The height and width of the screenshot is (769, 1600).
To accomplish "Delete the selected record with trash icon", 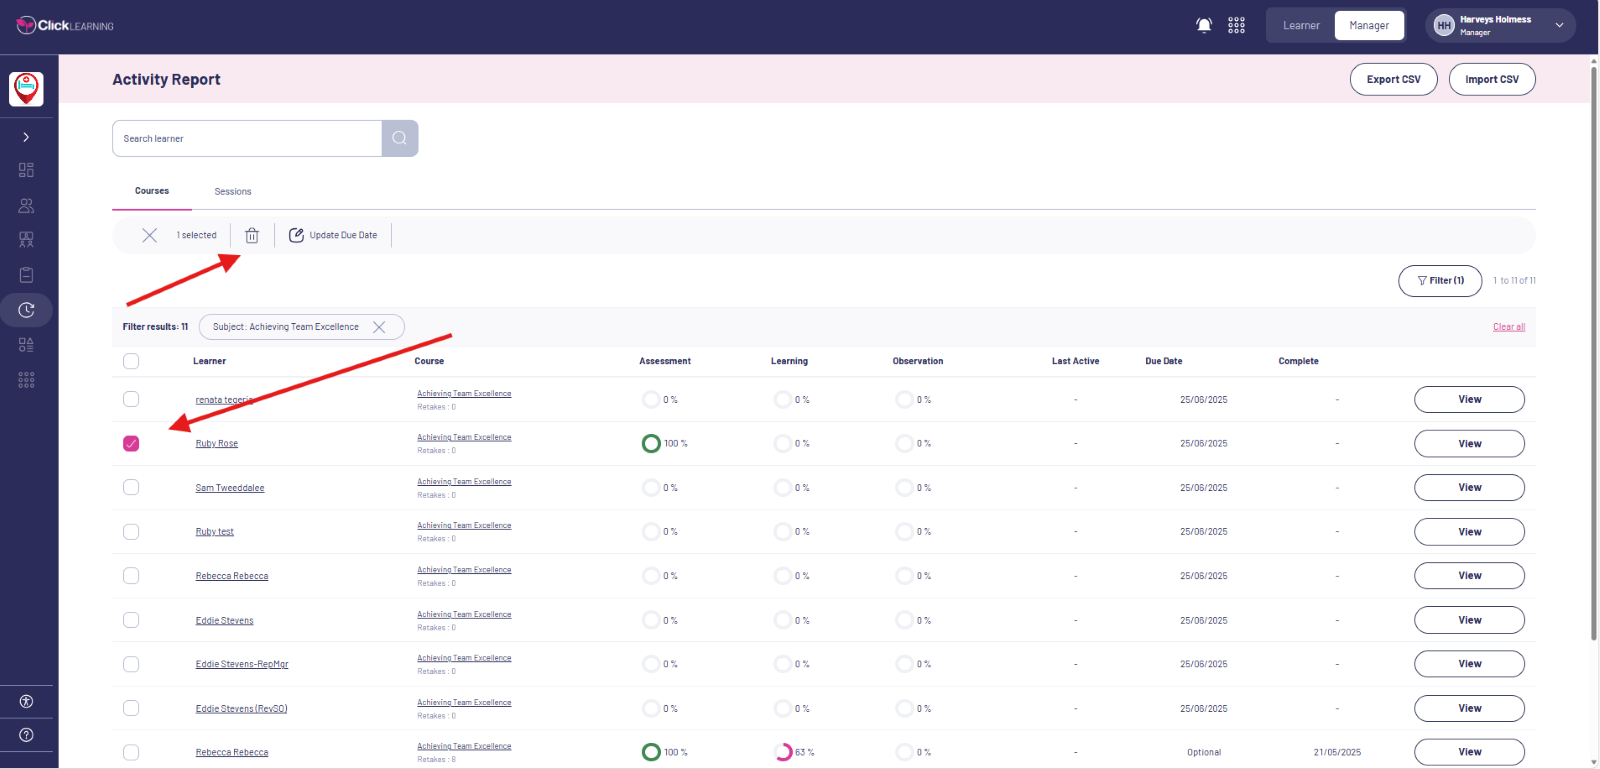I will coord(252,235).
